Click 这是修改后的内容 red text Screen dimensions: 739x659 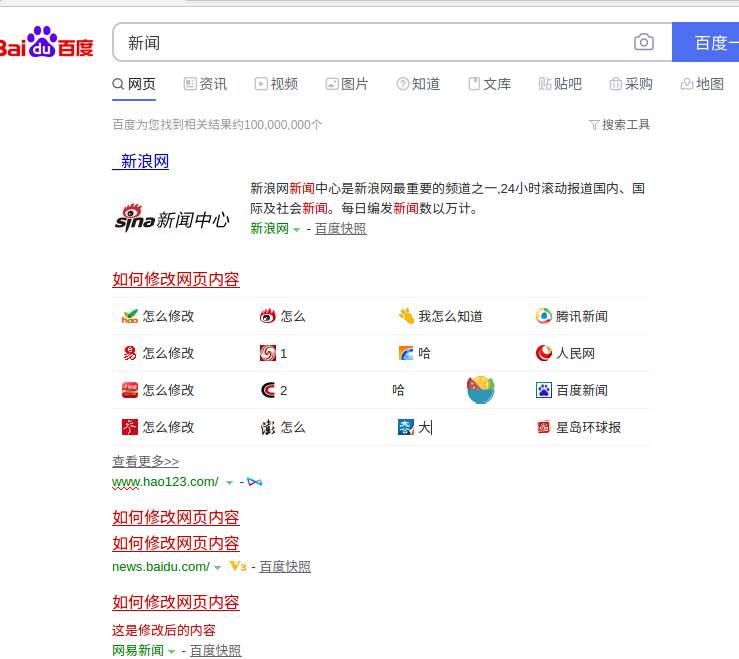(164, 630)
